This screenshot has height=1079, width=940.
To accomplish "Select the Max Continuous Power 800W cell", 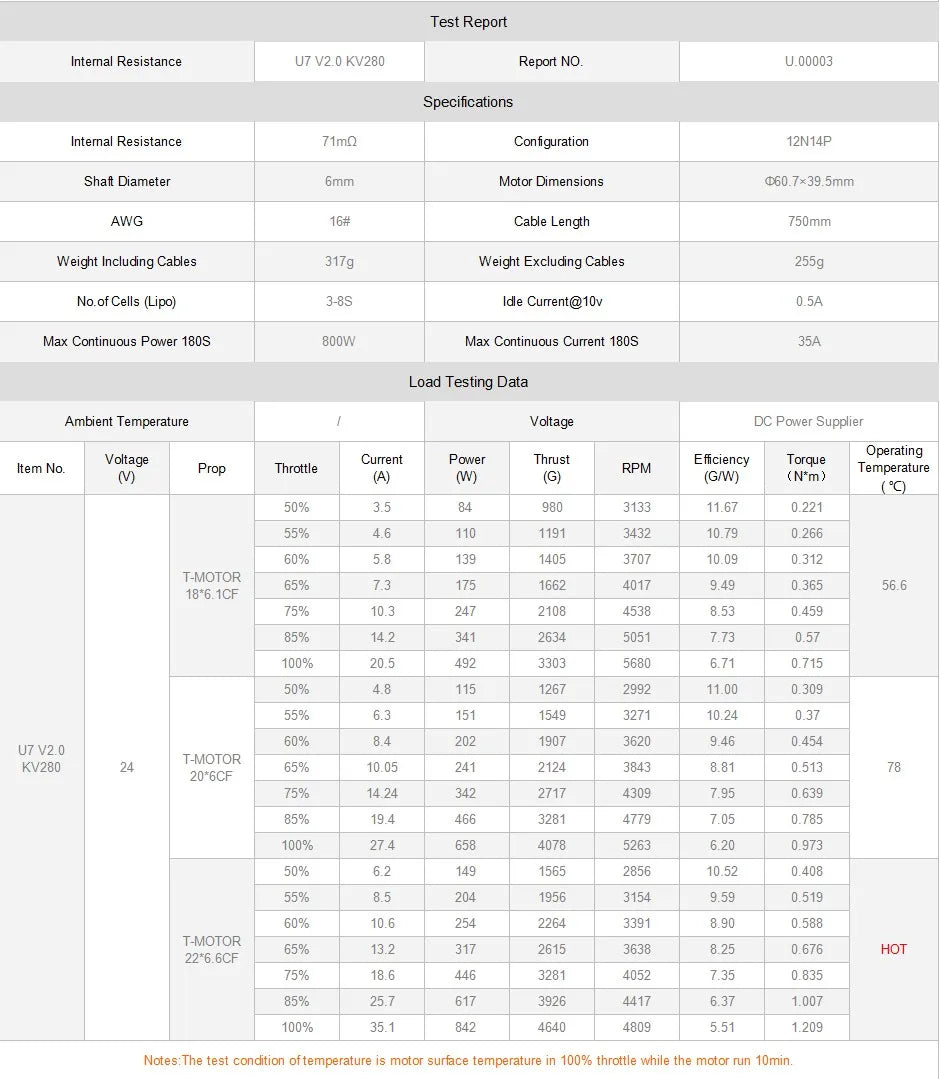I will 338,341.
